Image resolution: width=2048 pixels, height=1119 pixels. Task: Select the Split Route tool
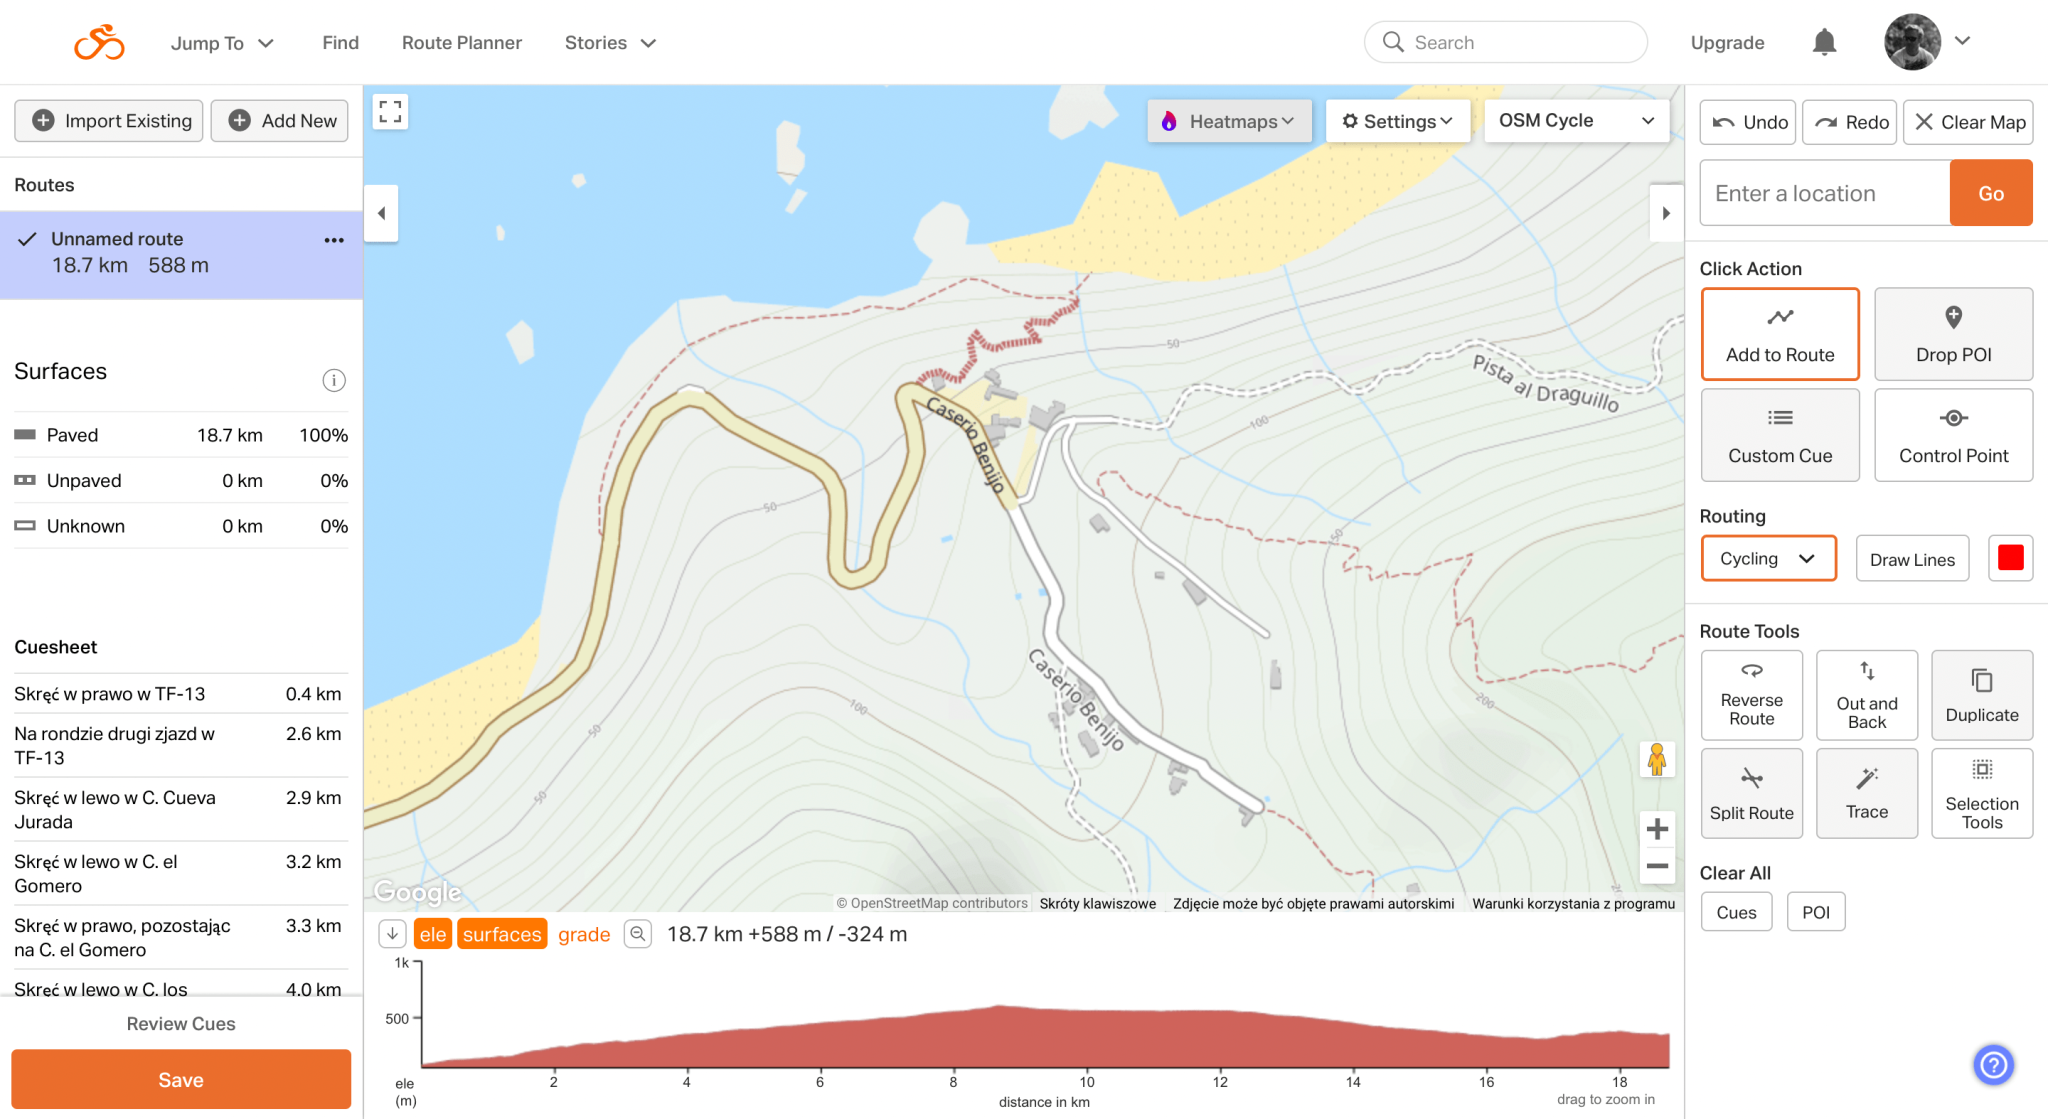point(1751,793)
